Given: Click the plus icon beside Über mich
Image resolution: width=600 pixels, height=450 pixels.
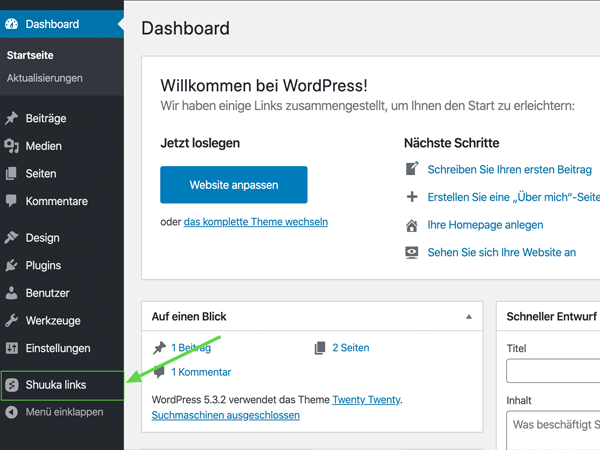Looking at the screenshot, I should 412,197.
